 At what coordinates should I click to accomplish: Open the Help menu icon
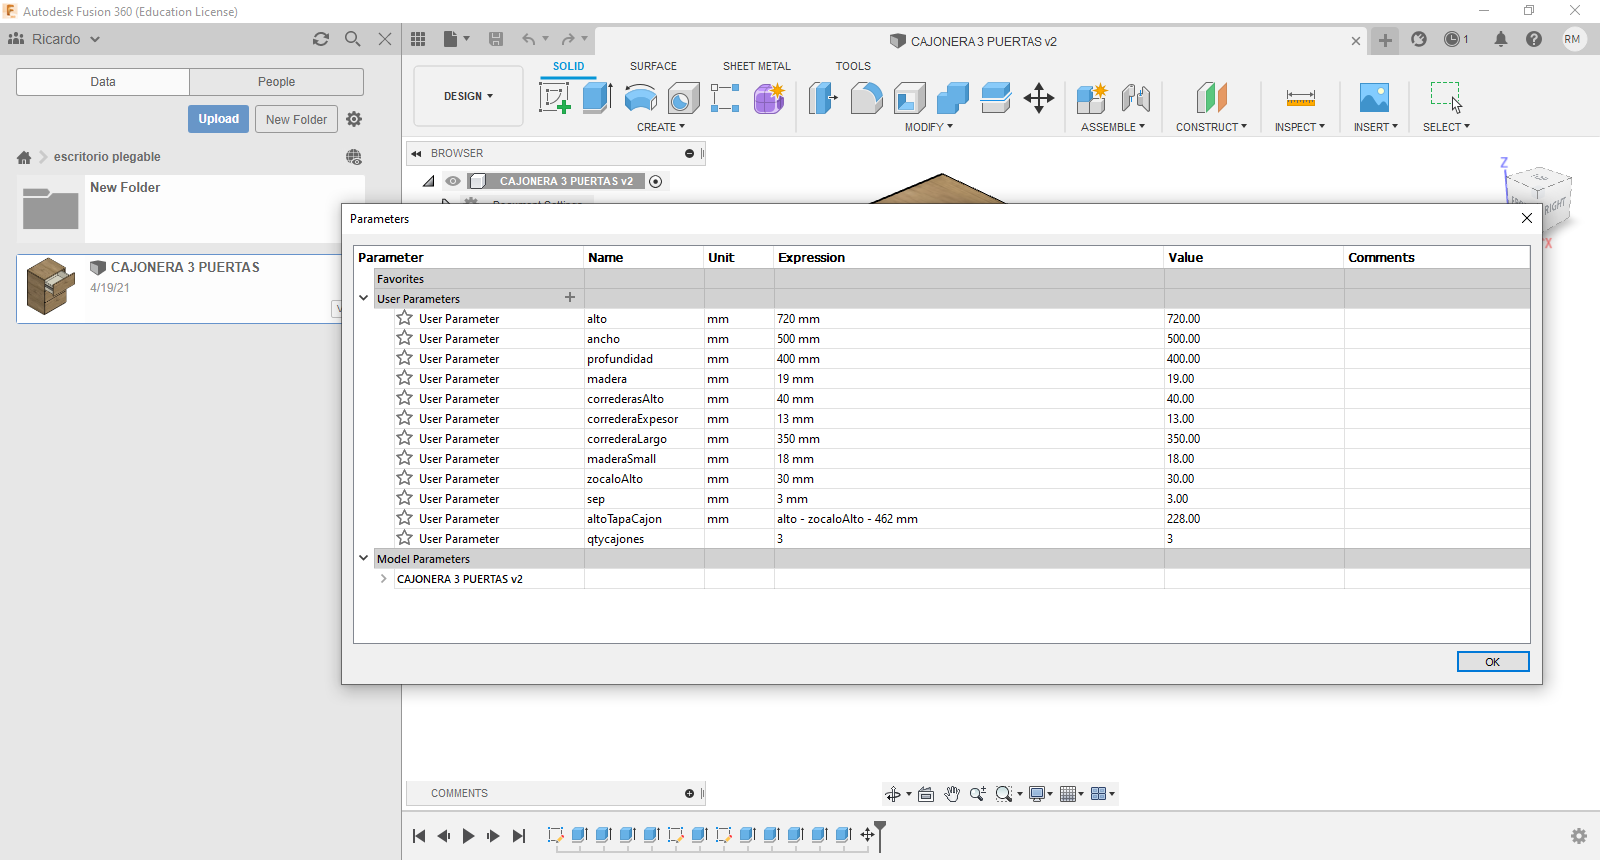(x=1534, y=39)
